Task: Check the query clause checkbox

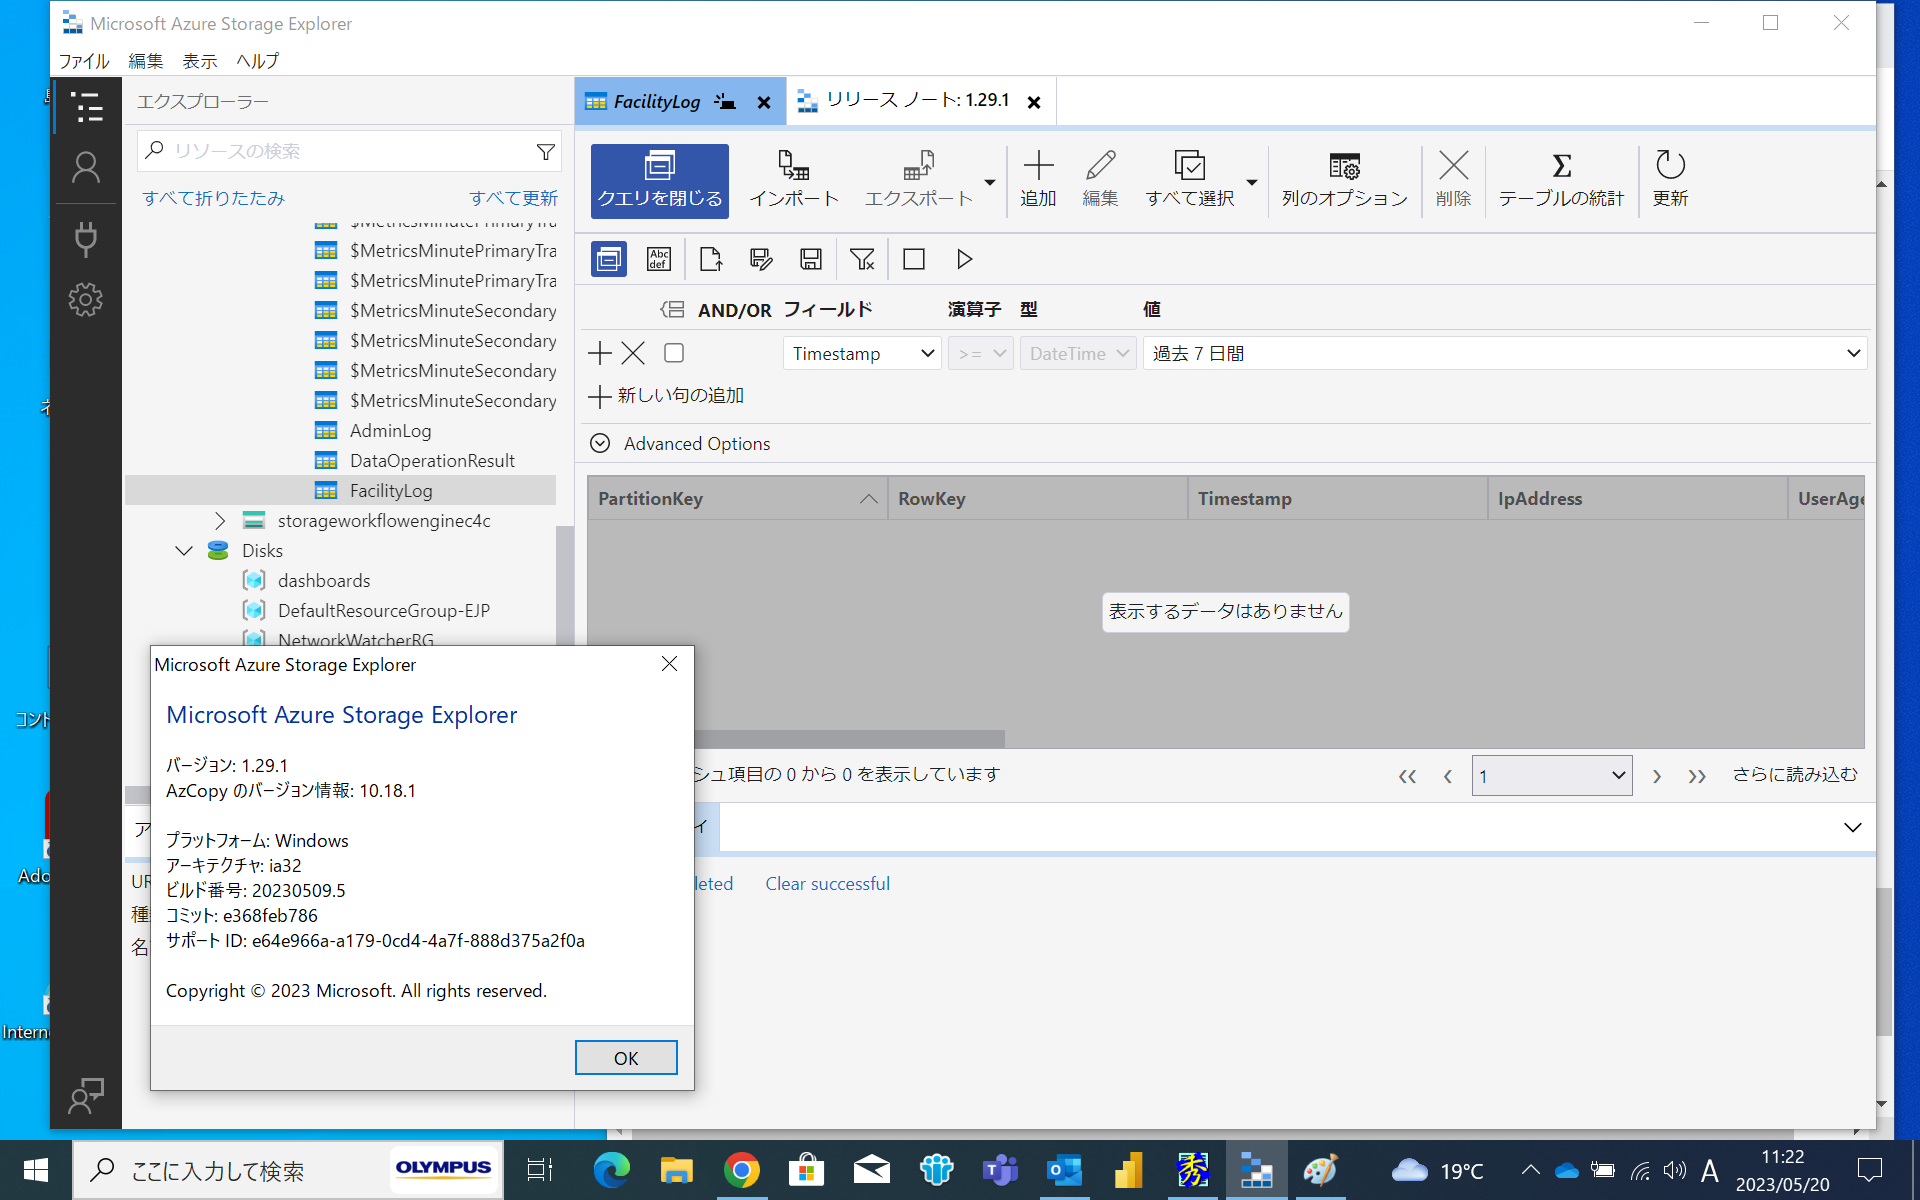Action: coord(673,352)
